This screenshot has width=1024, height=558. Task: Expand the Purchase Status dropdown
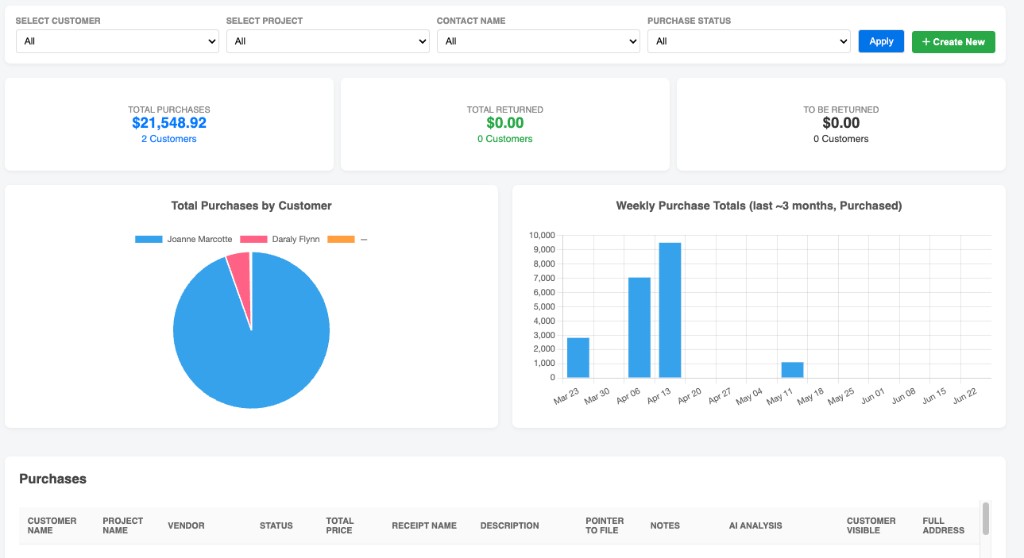(x=749, y=41)
